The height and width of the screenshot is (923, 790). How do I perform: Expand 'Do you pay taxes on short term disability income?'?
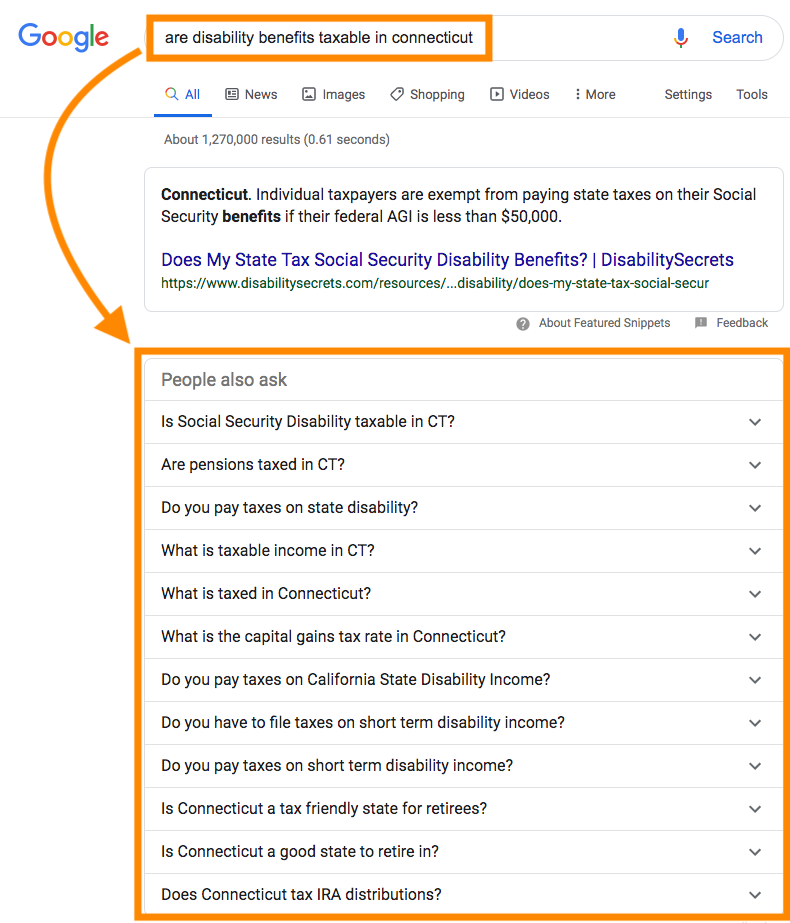click(463, 766)
